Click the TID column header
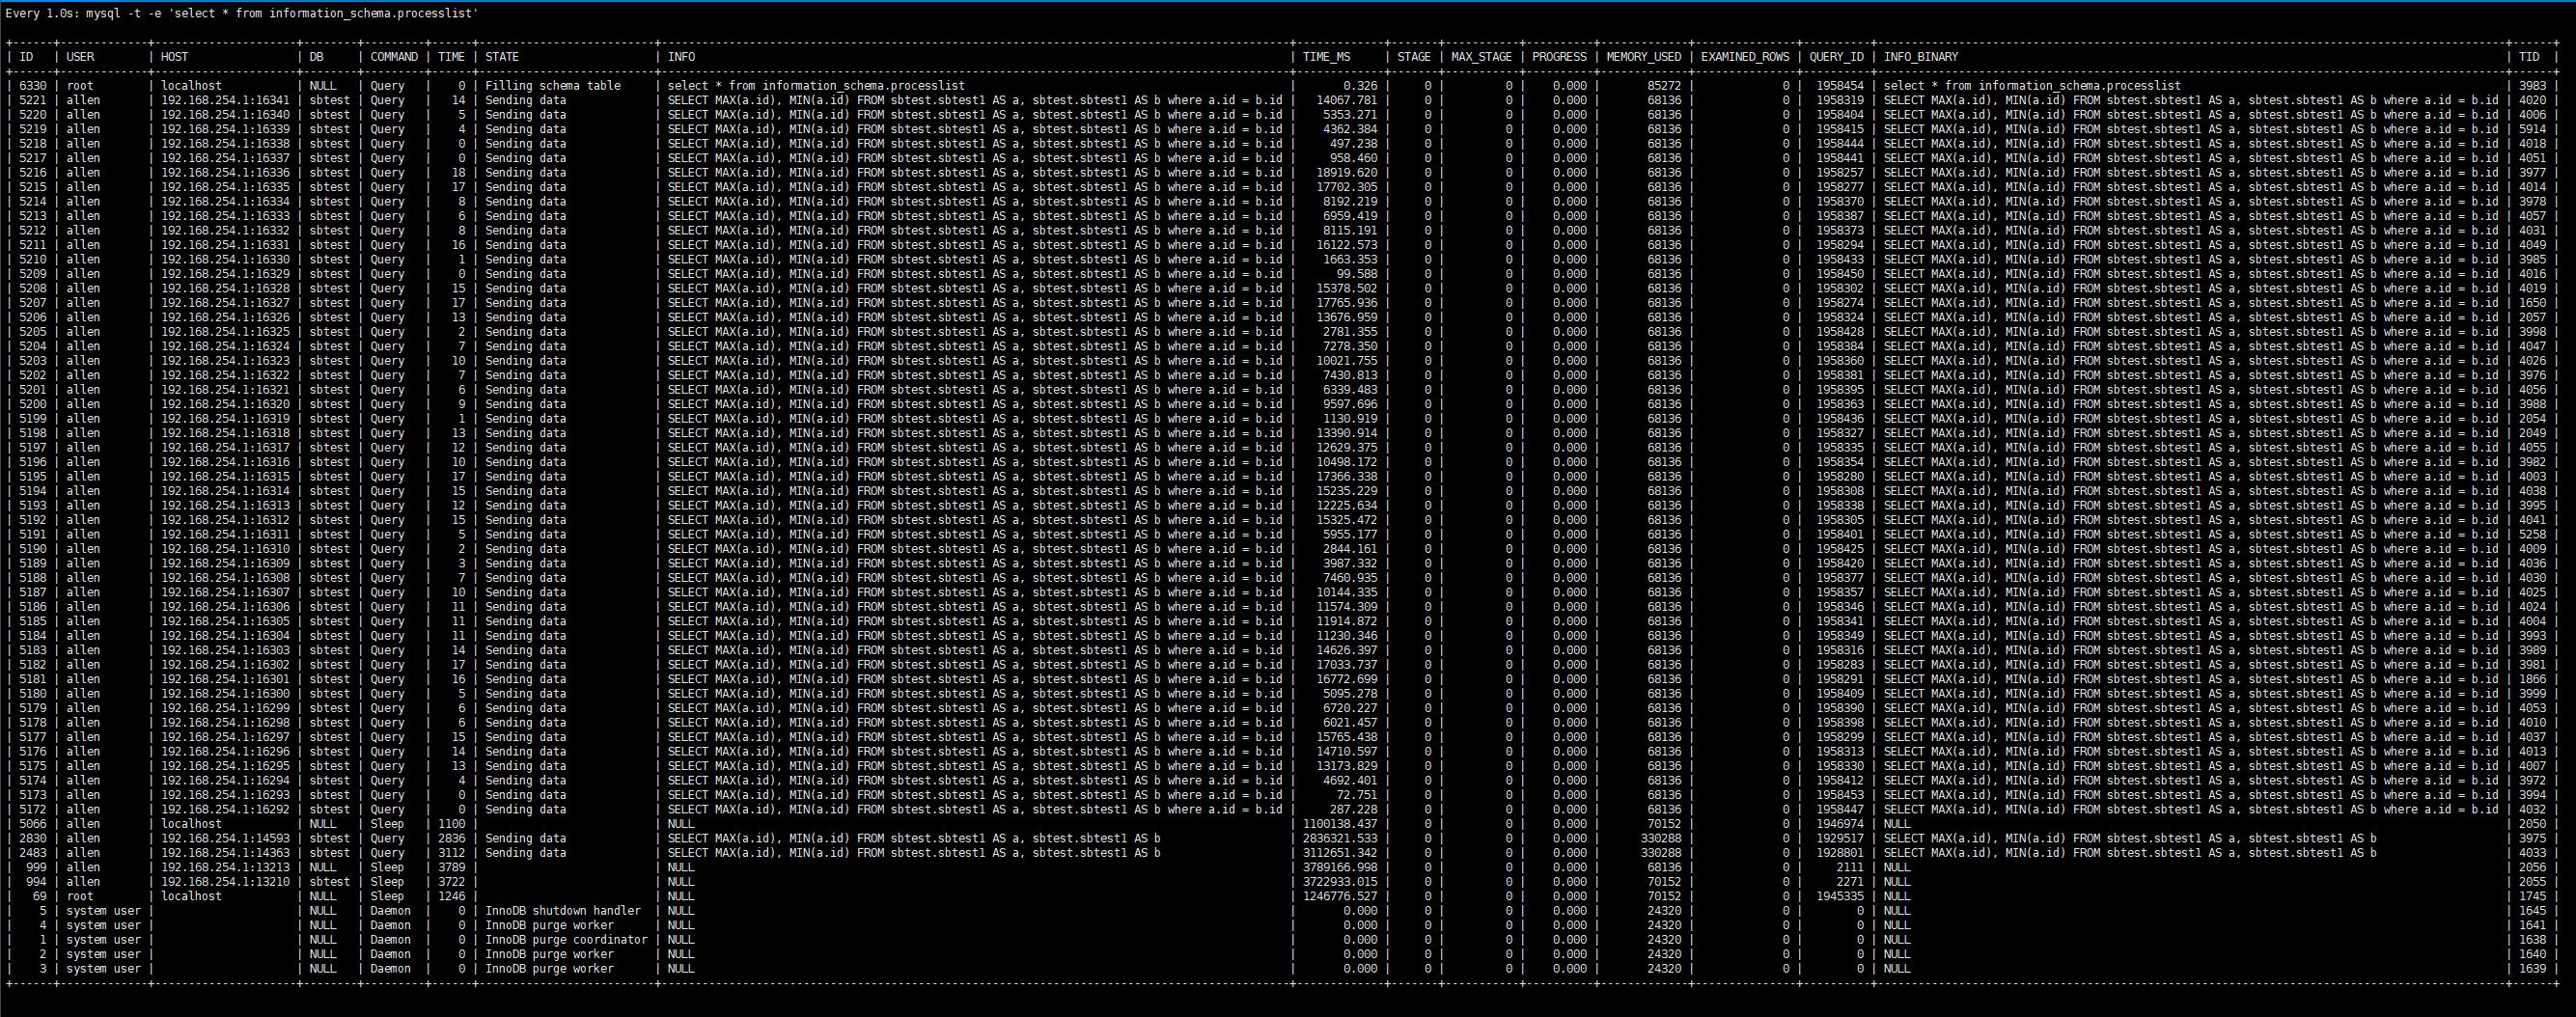The image size is (2576, 1017). click(2529, 57)
